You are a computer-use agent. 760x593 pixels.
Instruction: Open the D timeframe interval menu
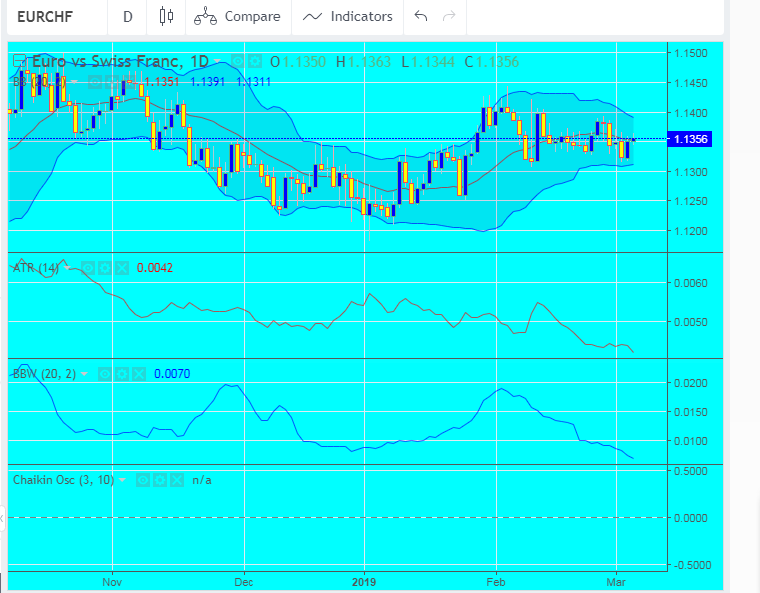pyautogui.click(x=127, y=17)
